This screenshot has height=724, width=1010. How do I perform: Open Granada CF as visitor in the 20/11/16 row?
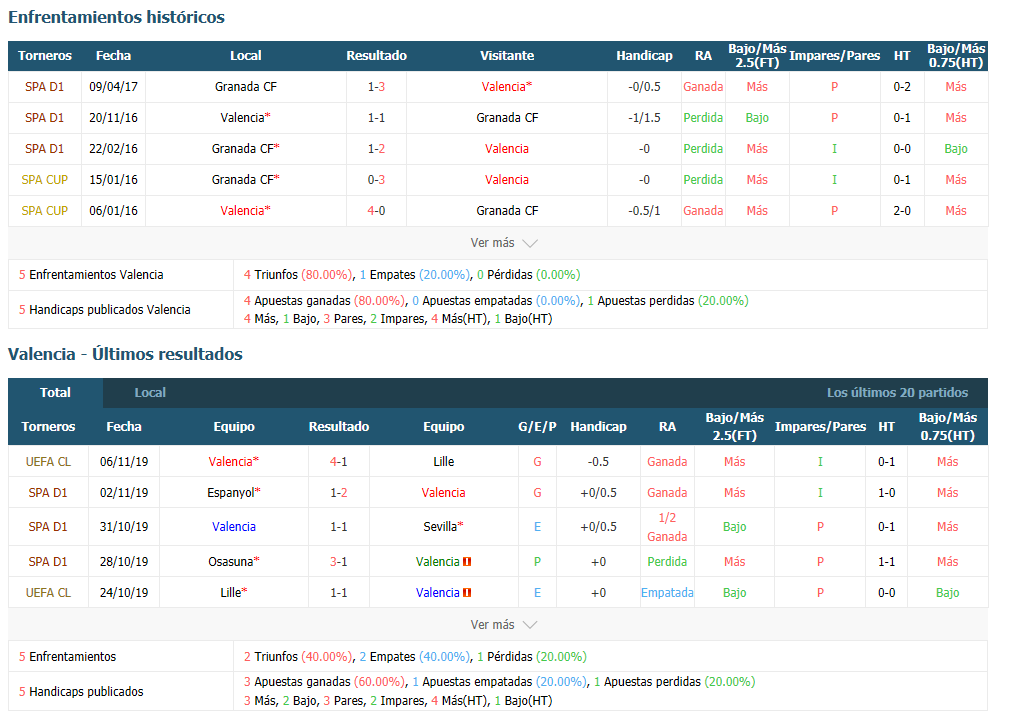coord(507,118)
